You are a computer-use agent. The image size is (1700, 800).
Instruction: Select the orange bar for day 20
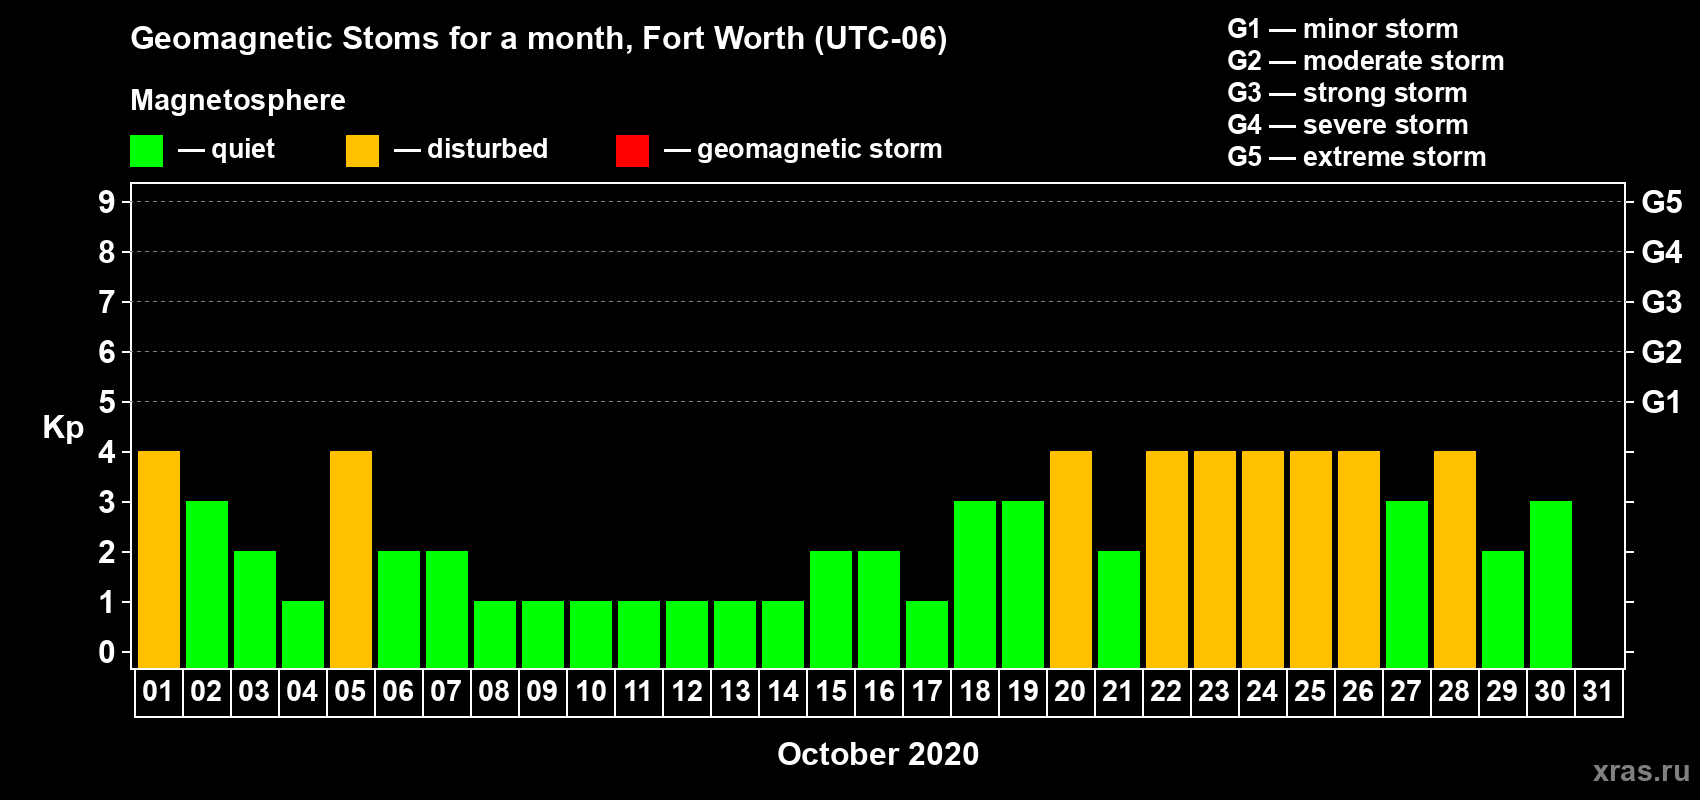click(1071, 559)
